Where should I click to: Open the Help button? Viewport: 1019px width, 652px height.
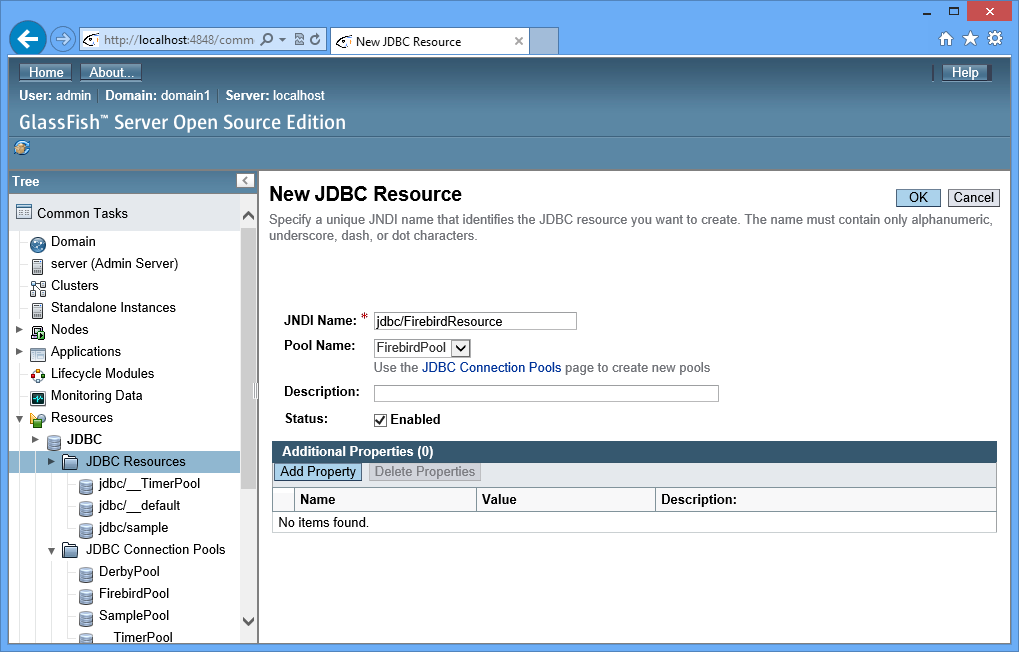965,72
